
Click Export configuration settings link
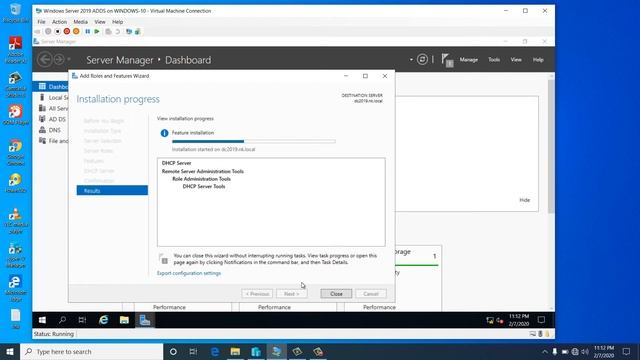(189, 273)
